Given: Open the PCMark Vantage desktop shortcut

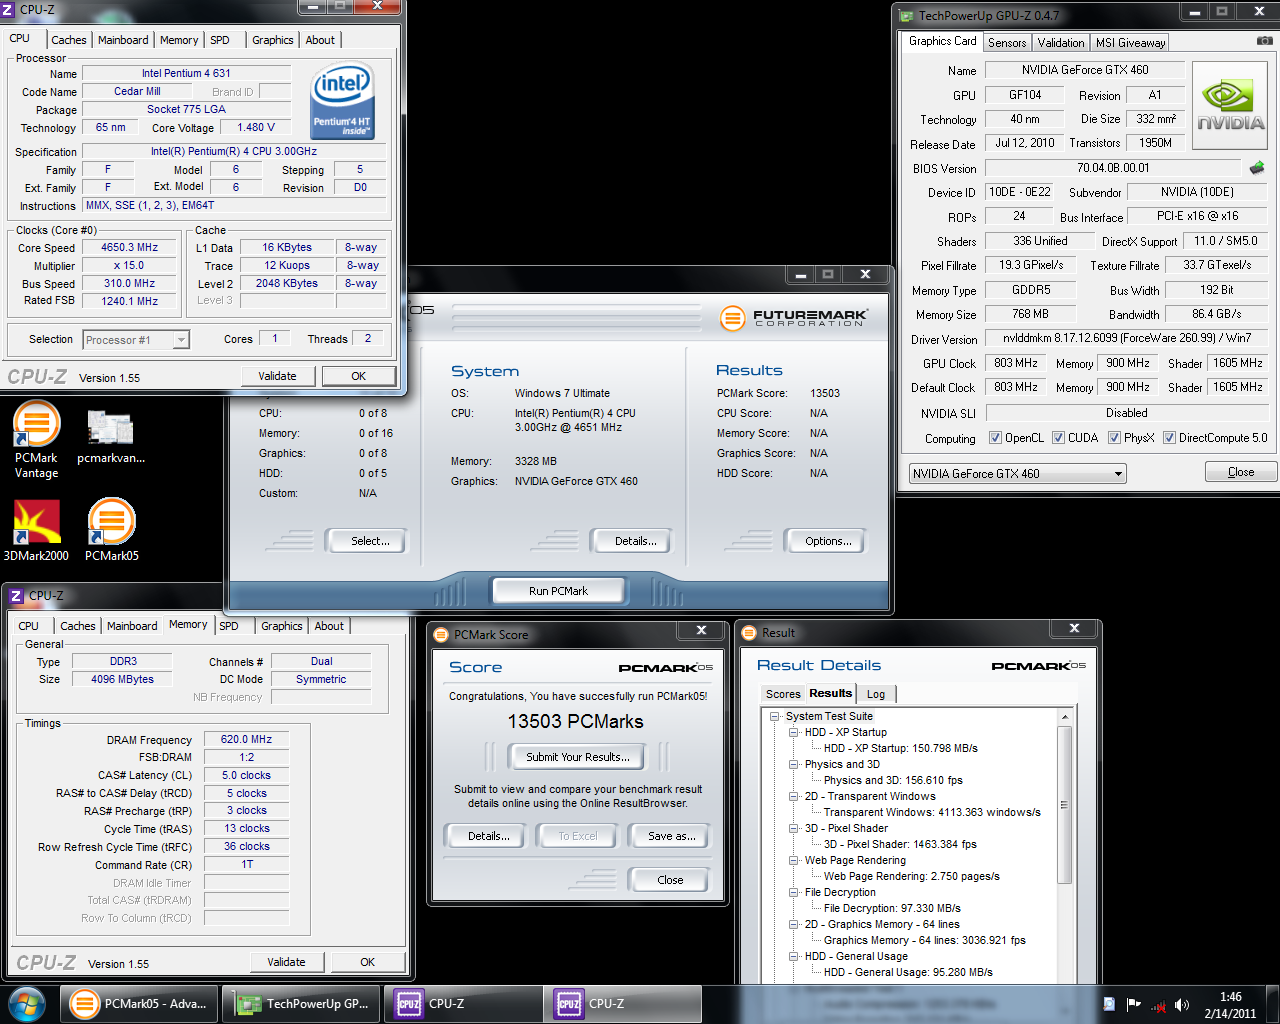Looking at the screenshot, I should click(x=36, y=440).
